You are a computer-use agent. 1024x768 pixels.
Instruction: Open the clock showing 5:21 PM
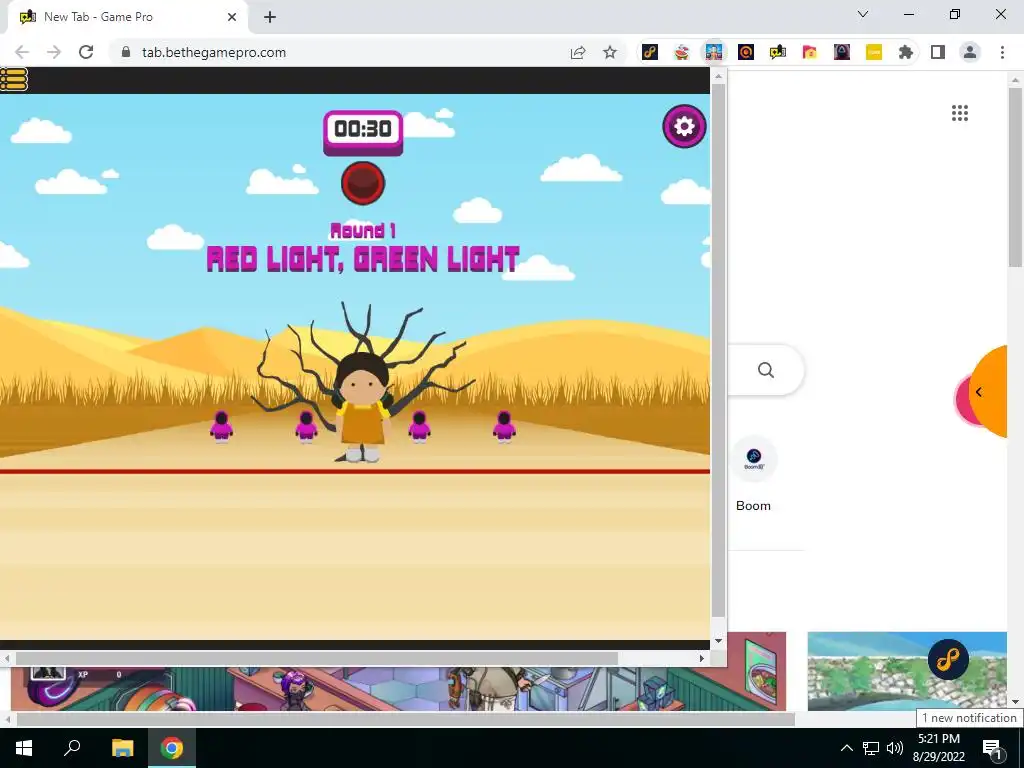pos(938,748)
